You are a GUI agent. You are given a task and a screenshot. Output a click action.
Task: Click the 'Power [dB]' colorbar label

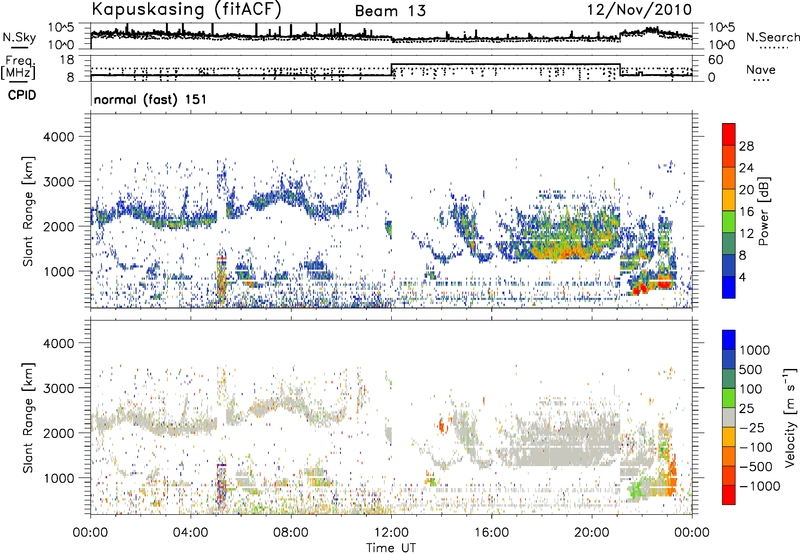[x=764, y=211]
